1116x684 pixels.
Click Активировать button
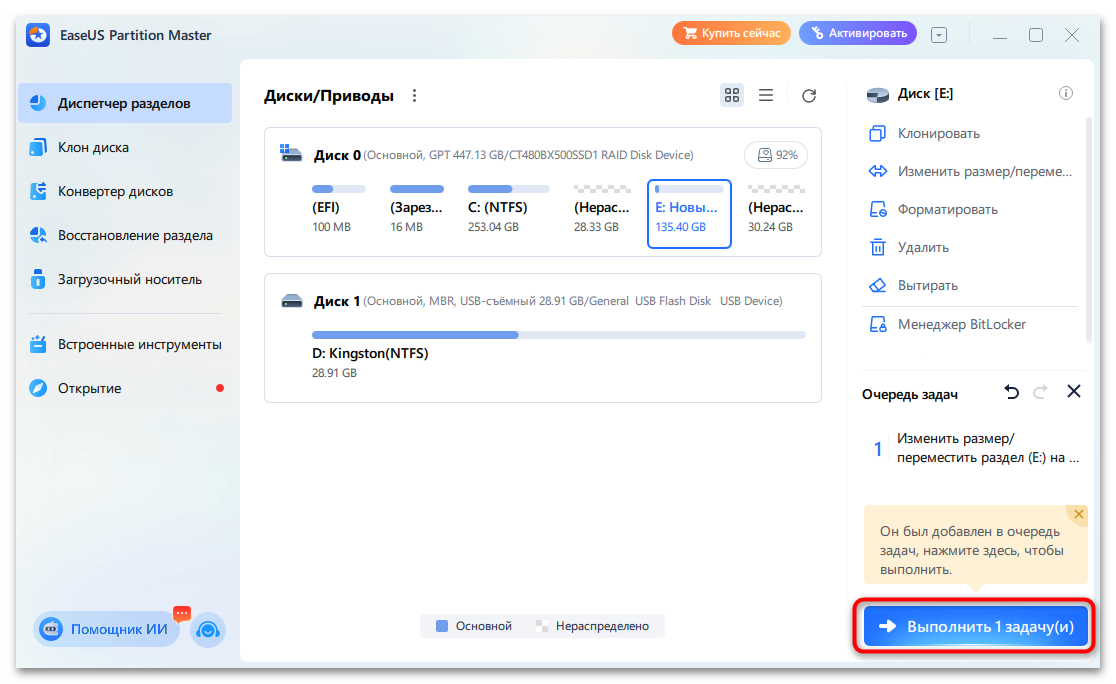coord(858,33)
